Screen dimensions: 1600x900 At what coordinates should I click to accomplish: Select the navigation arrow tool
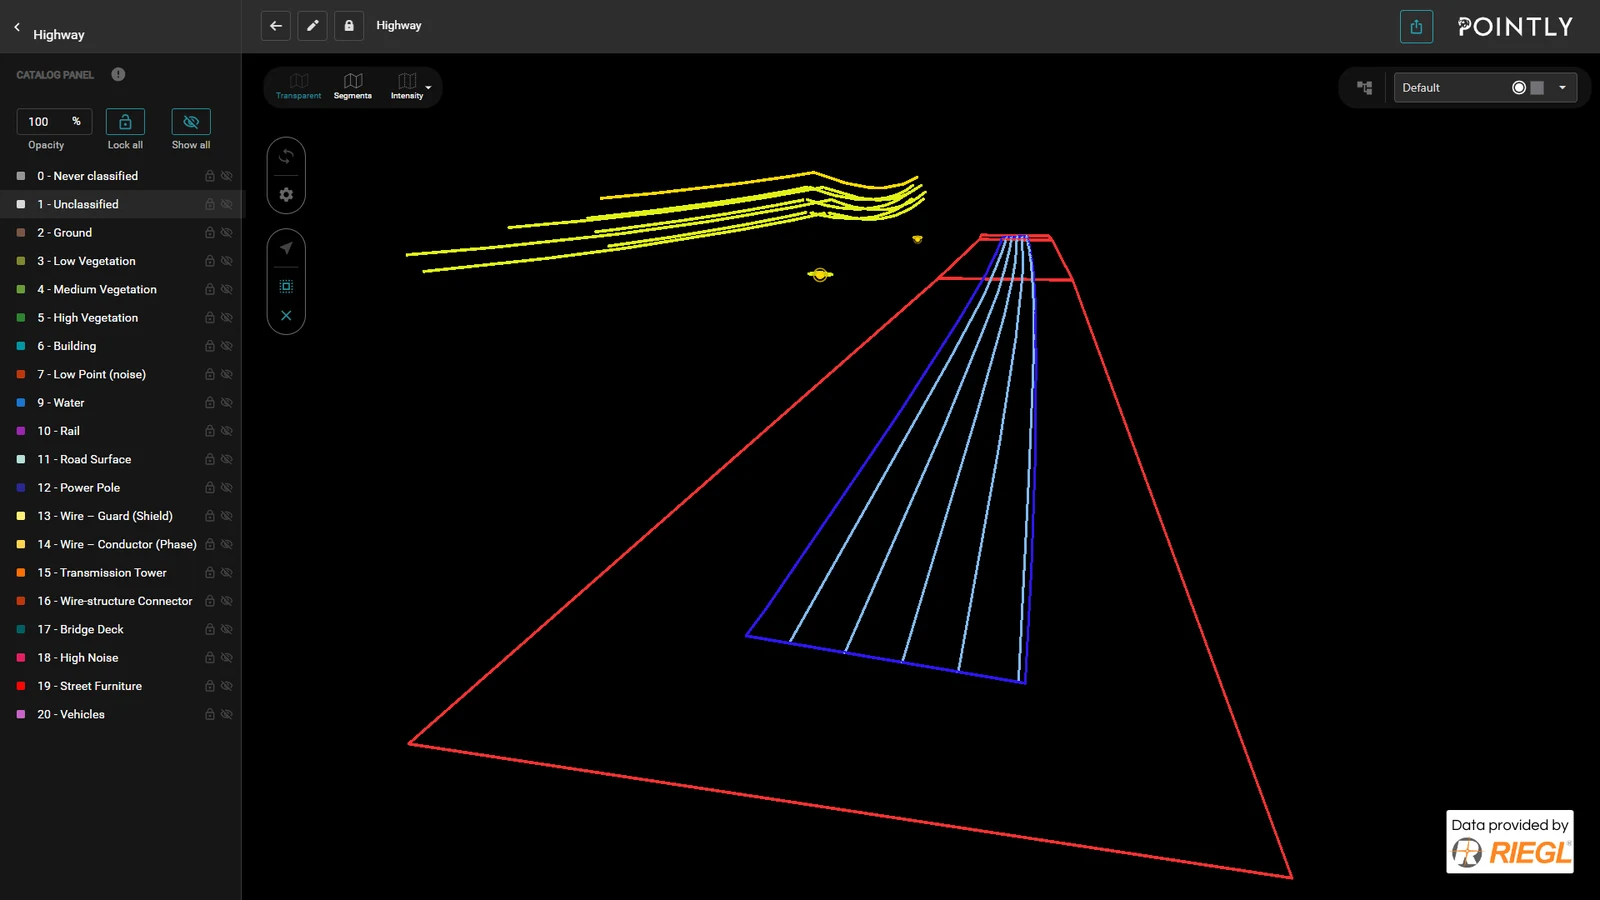tap(286, 248)
